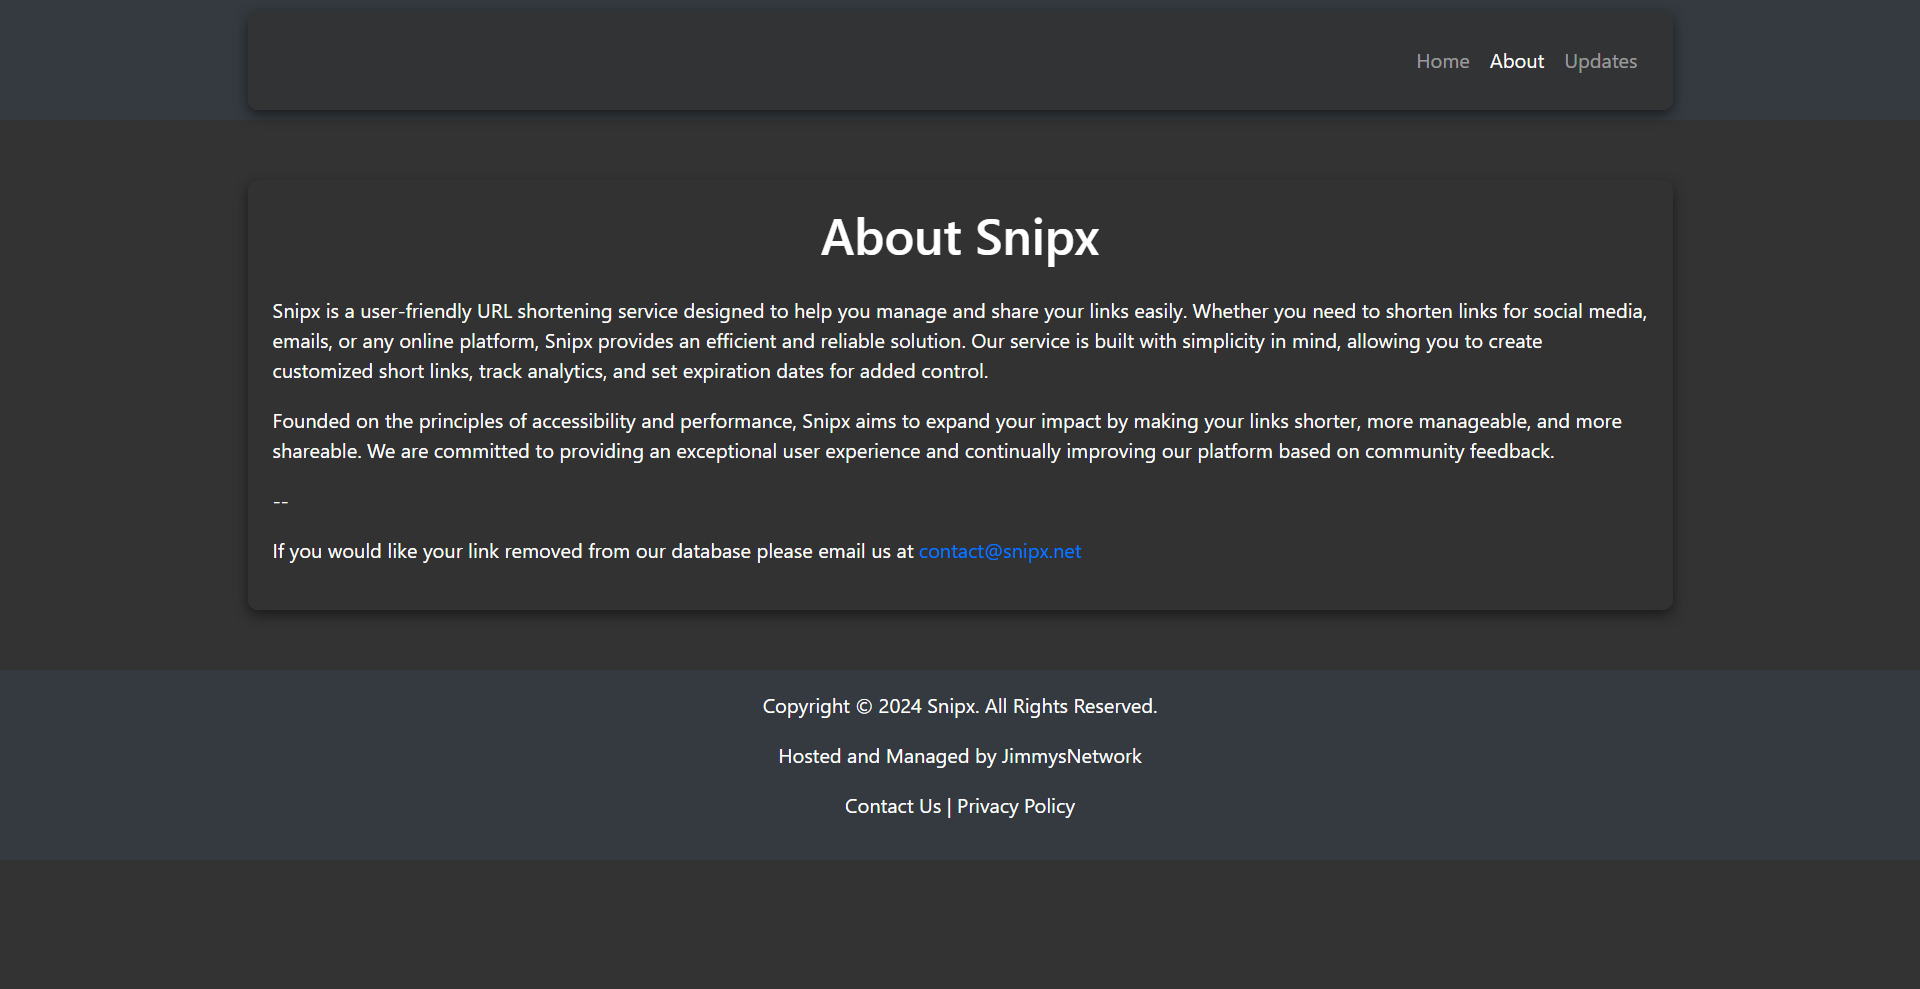Click the double-dash separator line

pos(280,501)
